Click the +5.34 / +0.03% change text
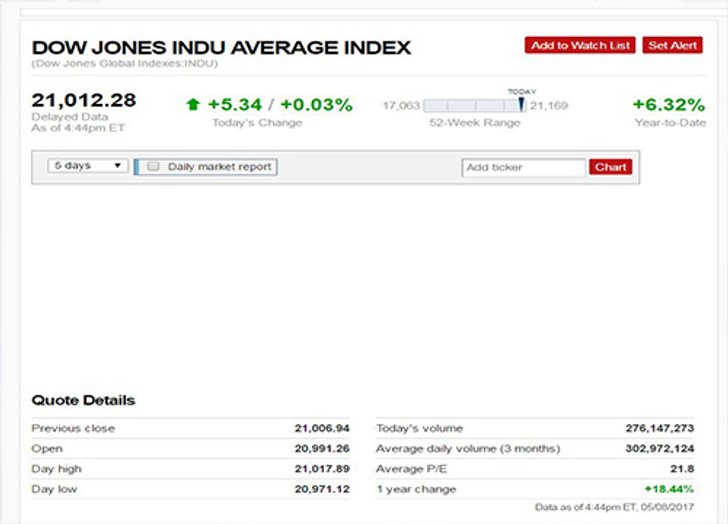Screen dimensions: 728x524 (x=280, y=104)
